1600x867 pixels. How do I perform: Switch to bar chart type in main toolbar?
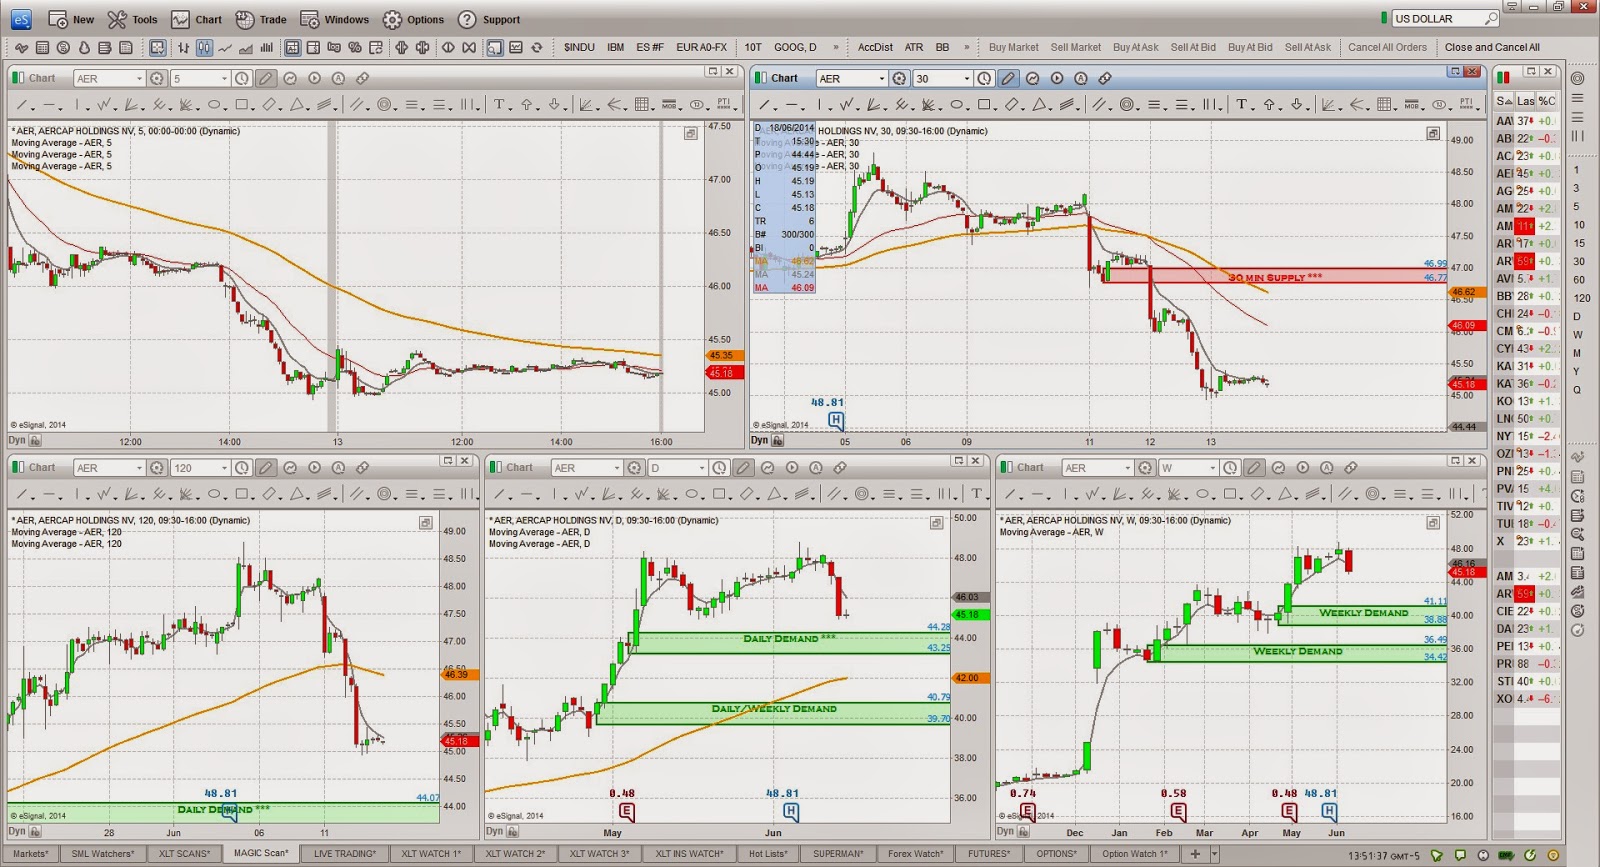[184, 47]
